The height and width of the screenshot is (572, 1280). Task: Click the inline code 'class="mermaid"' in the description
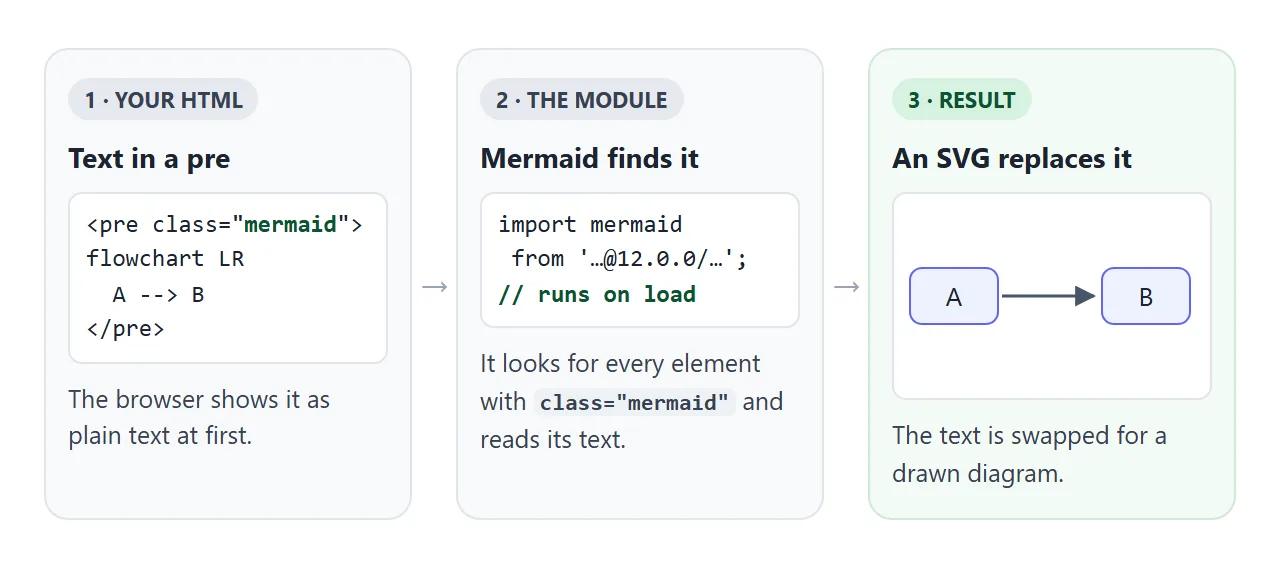635,403
